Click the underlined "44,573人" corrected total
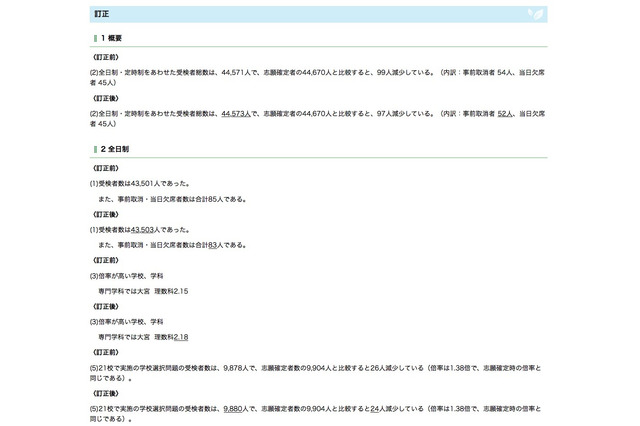The width and height of the screenshot is (640, 426). pyautogui.click(x=236, y=114)
